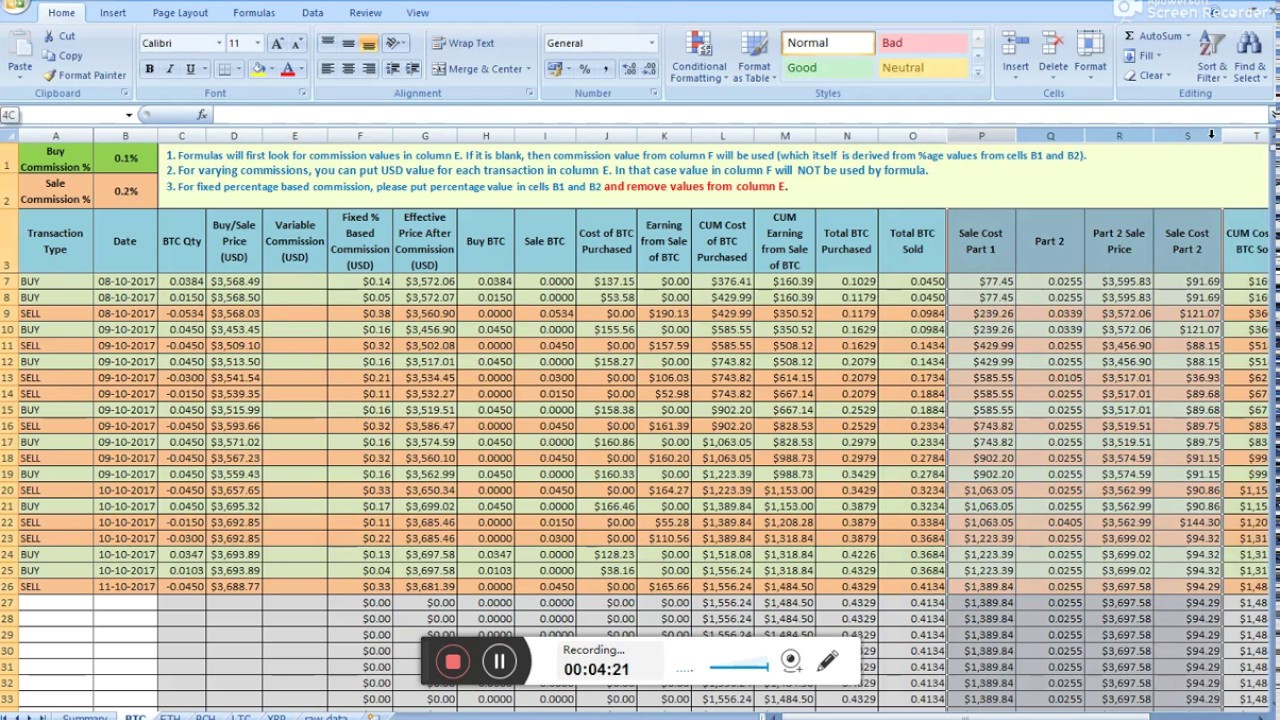Viewport: 1280px width, 720px height.
Task: Align text left
Action: click(327, 69)
